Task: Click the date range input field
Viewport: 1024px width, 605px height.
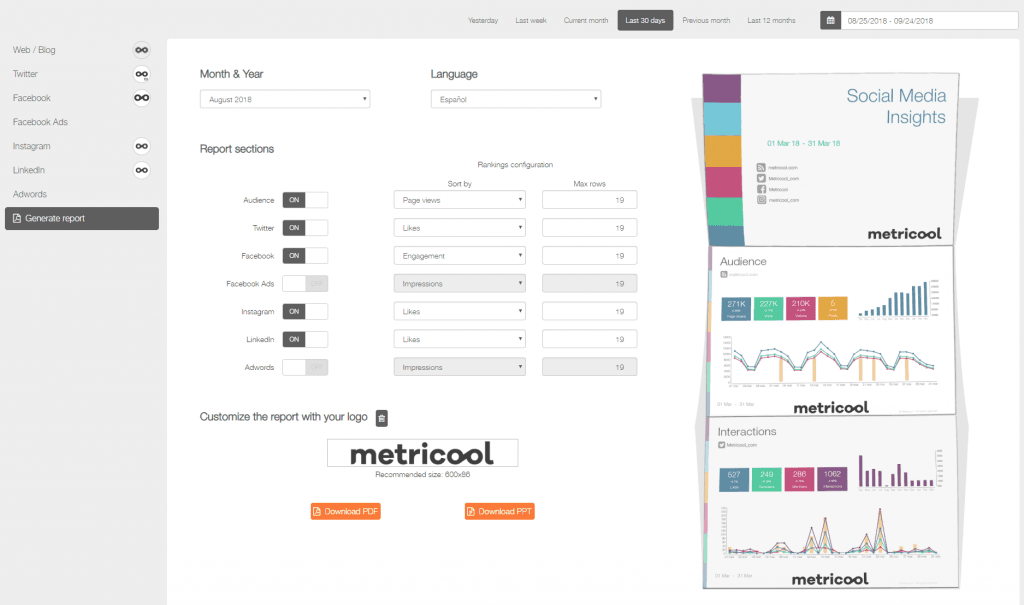Action: pos(929,20)
